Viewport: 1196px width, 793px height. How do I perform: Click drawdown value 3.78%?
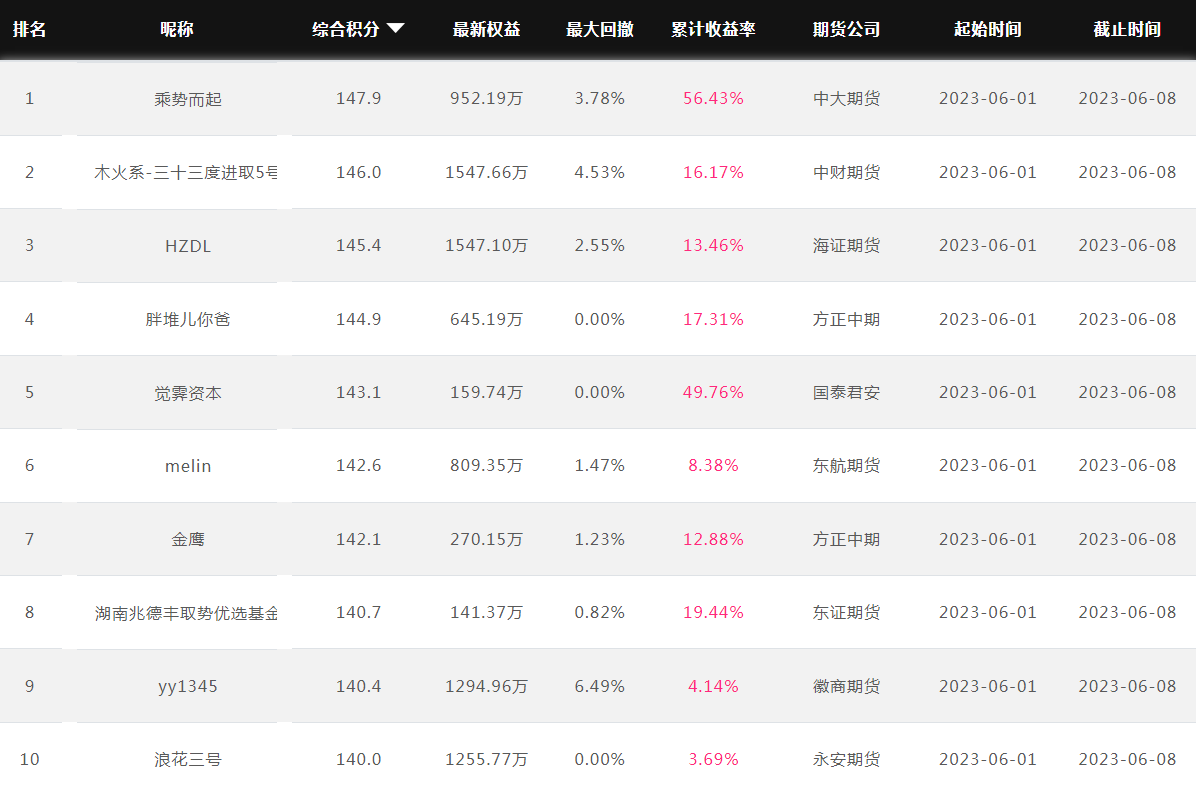tap(600, 98)
